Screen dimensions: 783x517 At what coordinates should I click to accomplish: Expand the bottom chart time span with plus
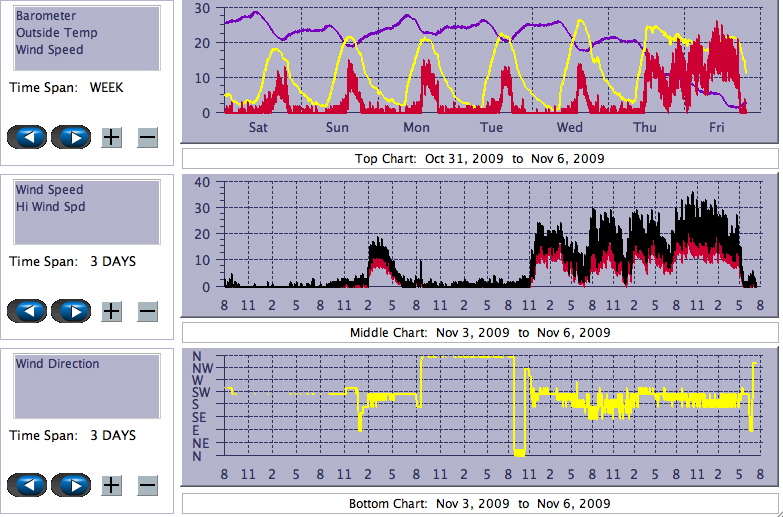[111, 485]
